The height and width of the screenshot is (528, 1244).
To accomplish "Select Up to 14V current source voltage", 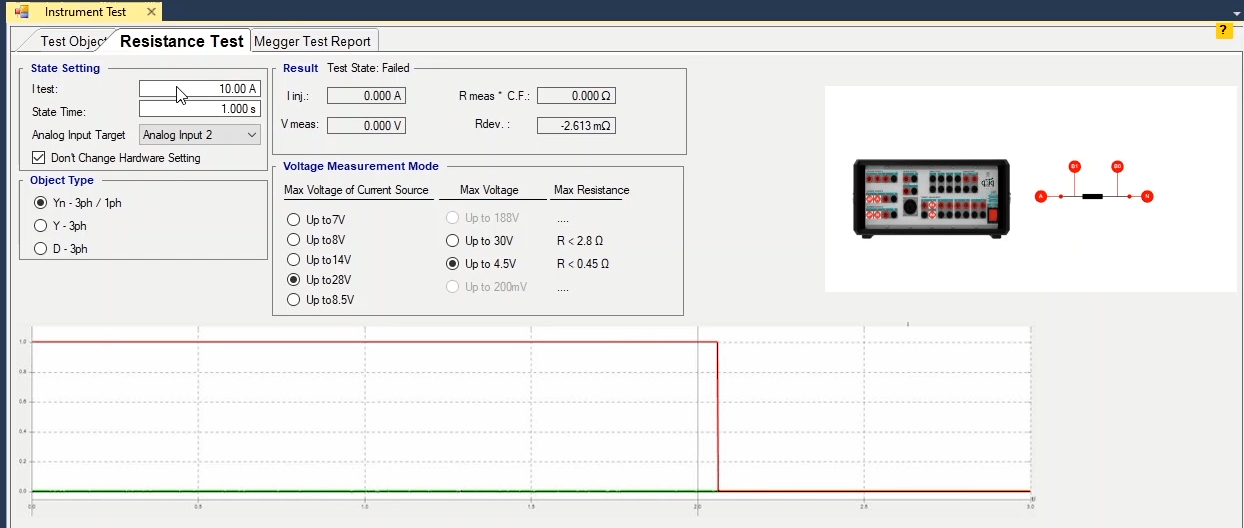I will (293, 260).
